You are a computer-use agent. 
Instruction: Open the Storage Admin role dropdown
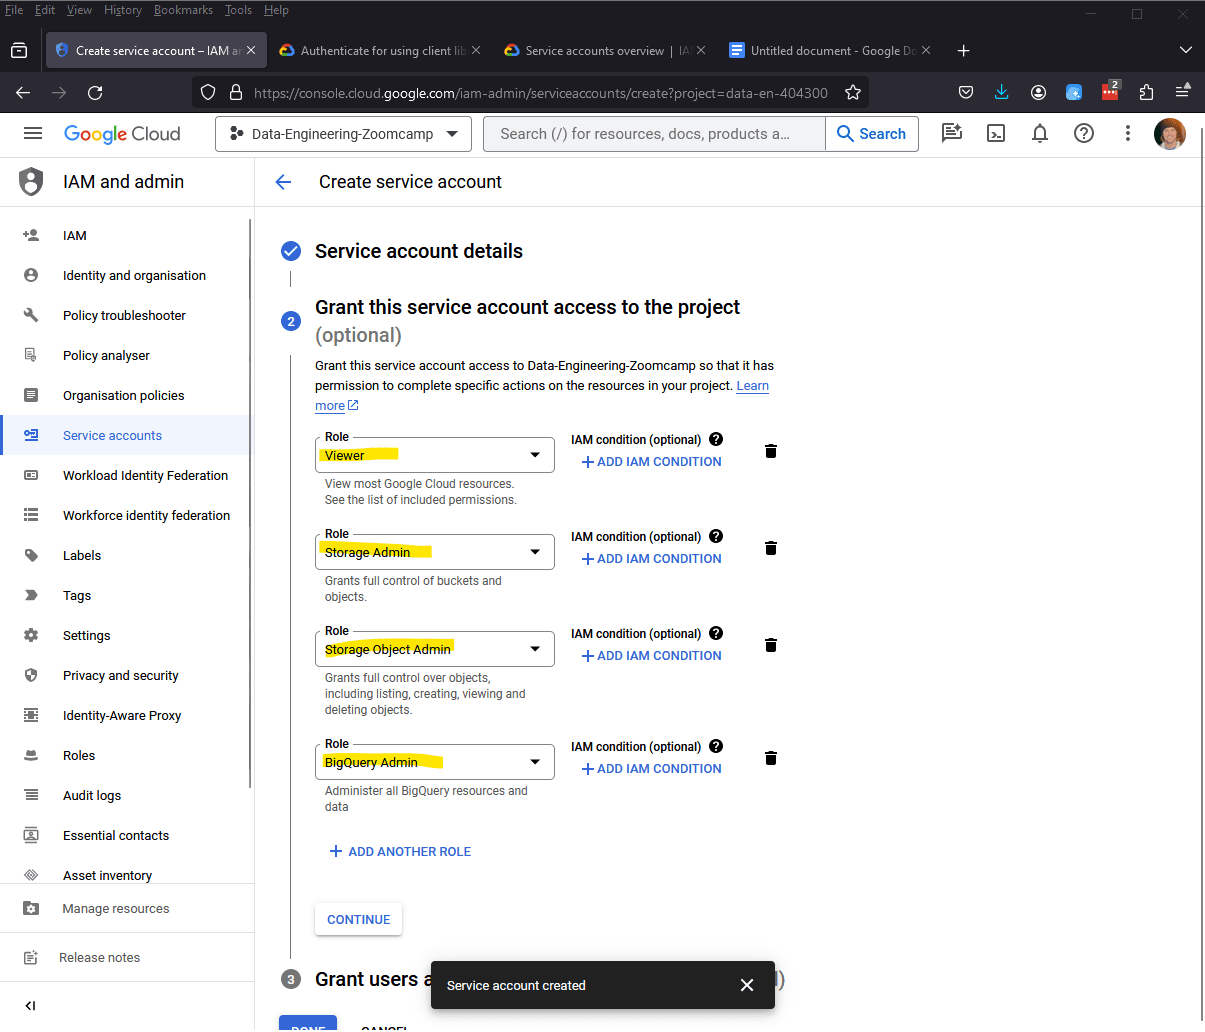pos(435,552)
